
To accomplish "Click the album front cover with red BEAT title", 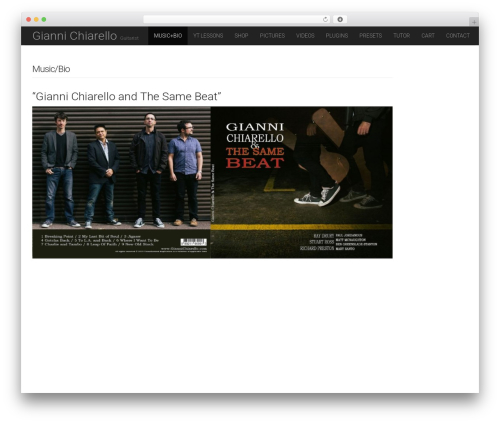I will (x=302, y=182).
